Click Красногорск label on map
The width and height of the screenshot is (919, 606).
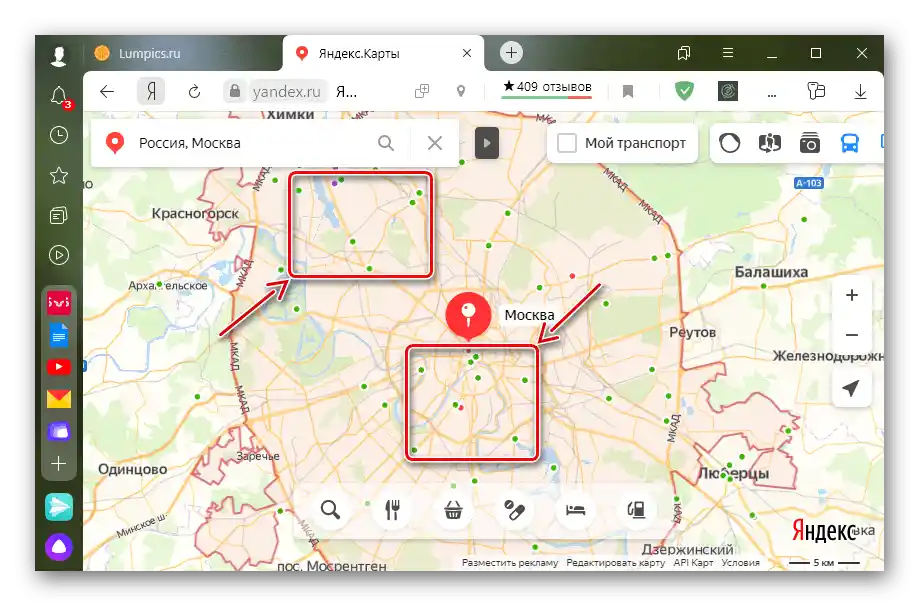[195, 214]
